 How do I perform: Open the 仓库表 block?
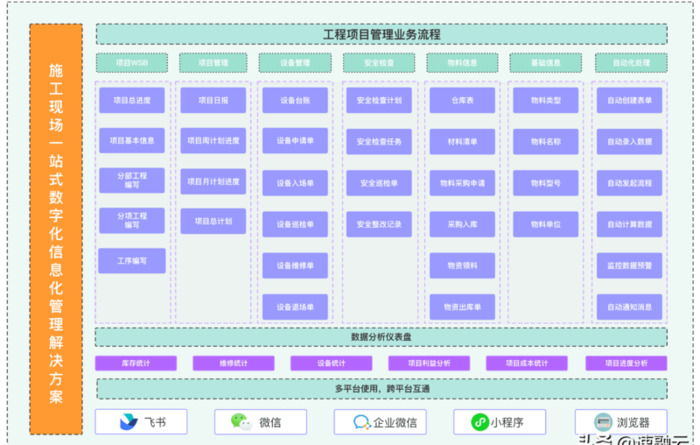click(462, 100)
